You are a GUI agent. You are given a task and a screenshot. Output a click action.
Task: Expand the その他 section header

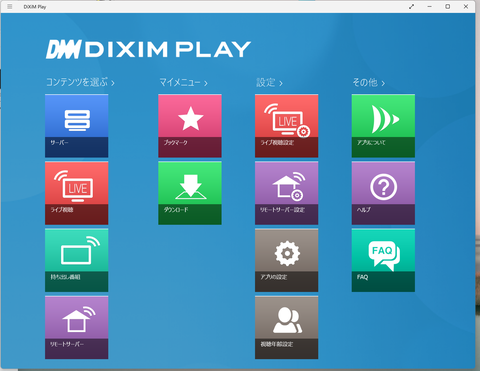click(x=369, y=82)
